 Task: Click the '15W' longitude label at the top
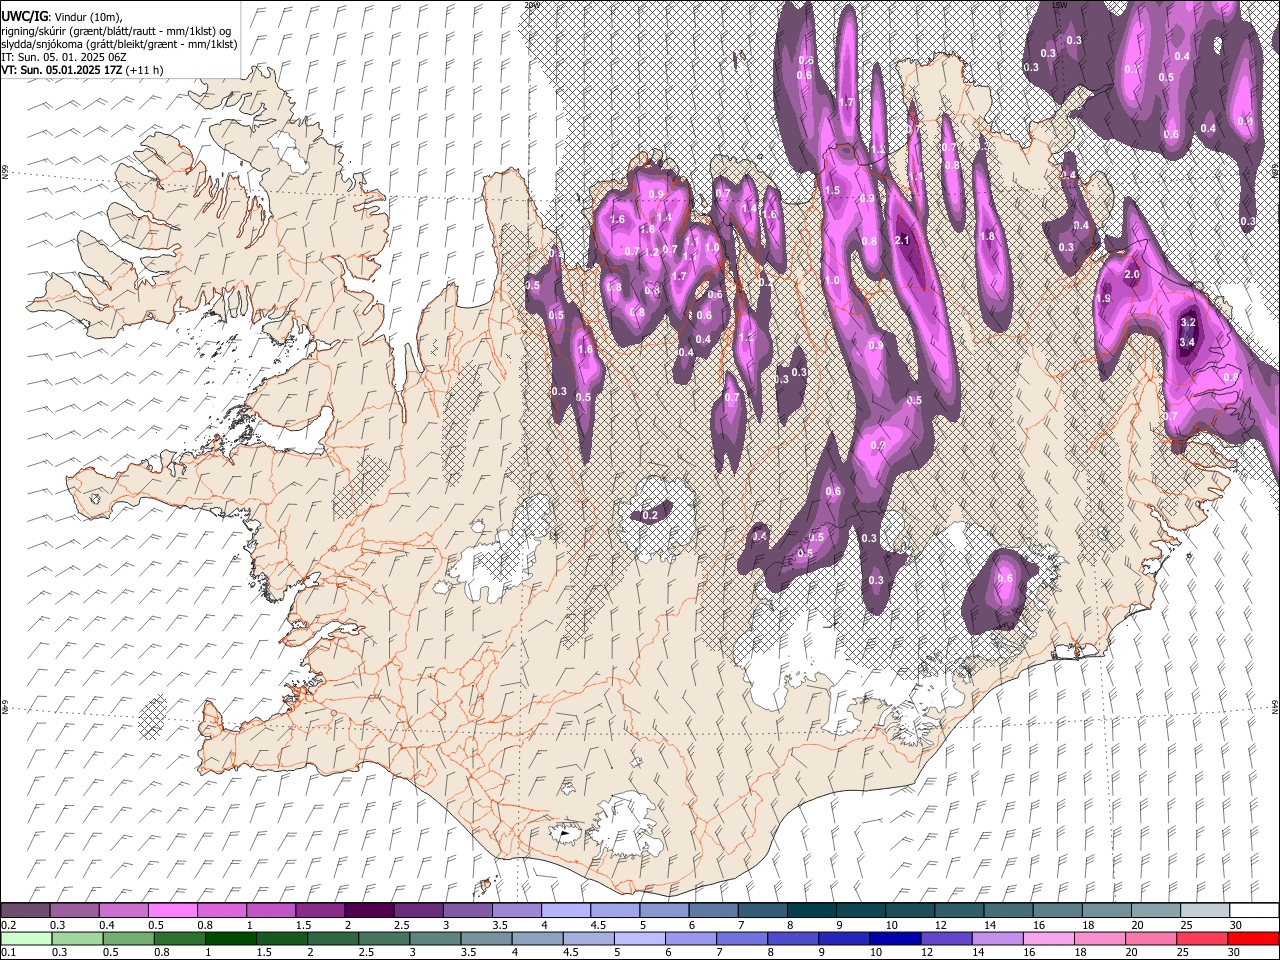[1060, 5]
